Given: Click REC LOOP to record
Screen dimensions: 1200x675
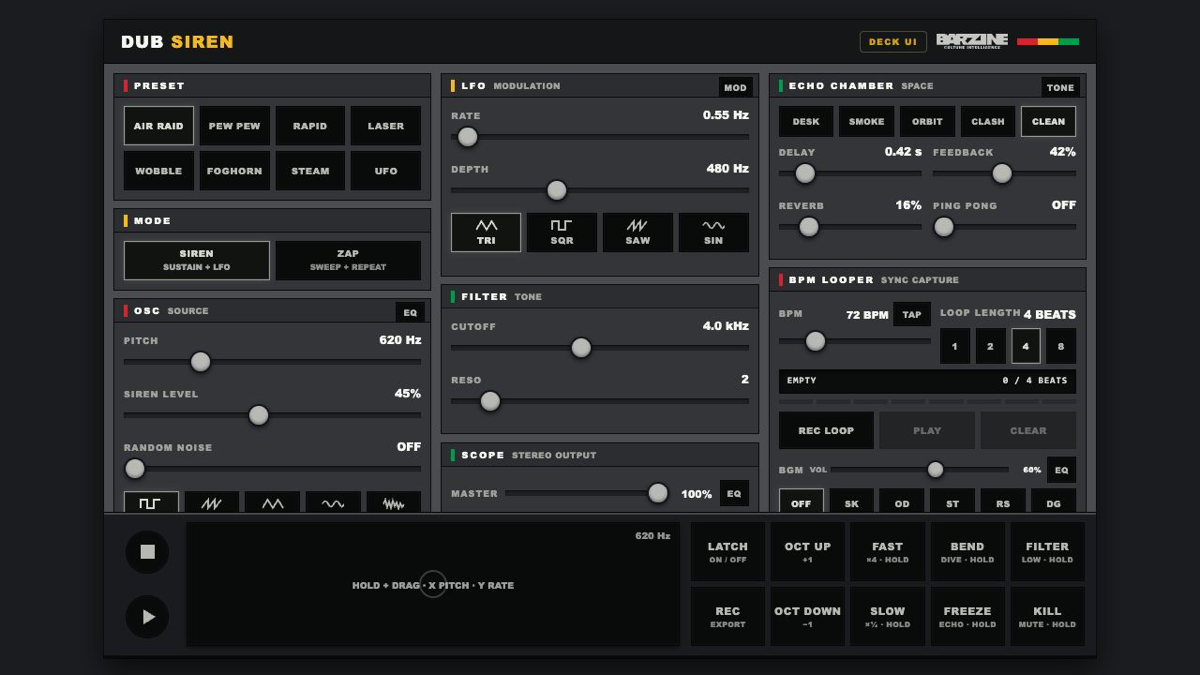Looking at the screenshot, I should [x=826, y=431].
